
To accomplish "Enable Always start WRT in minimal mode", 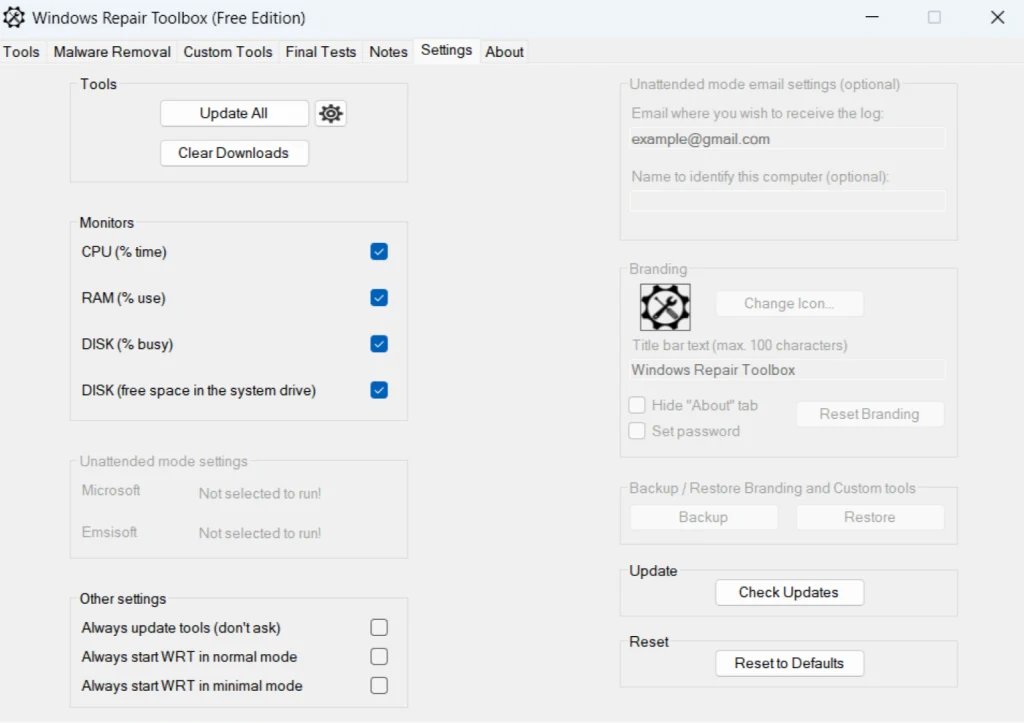I will (x=378, y=685).
